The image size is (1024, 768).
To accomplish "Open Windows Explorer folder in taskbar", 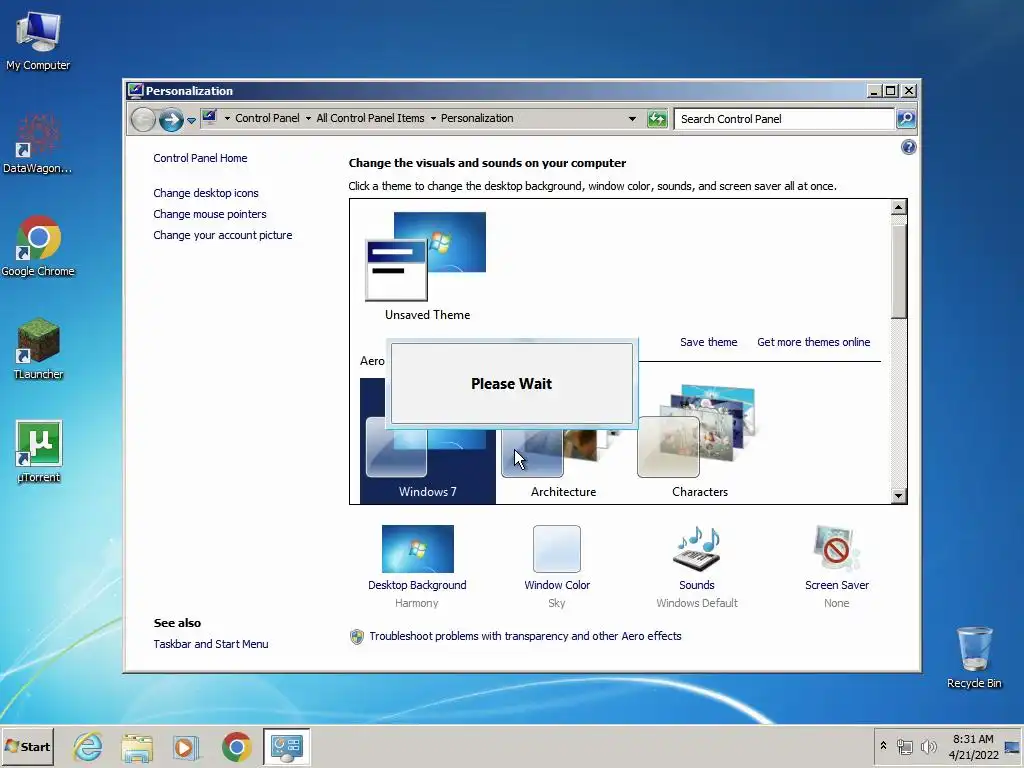I will [x=136, y=746].
